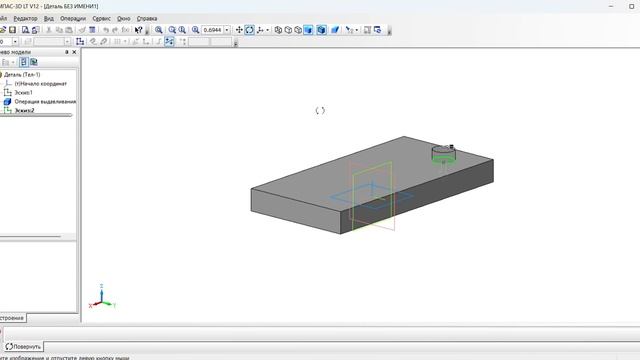Screen dimensions: 640x360
Task: Select Начало координат tree item
Action: [x=40, y=84]
